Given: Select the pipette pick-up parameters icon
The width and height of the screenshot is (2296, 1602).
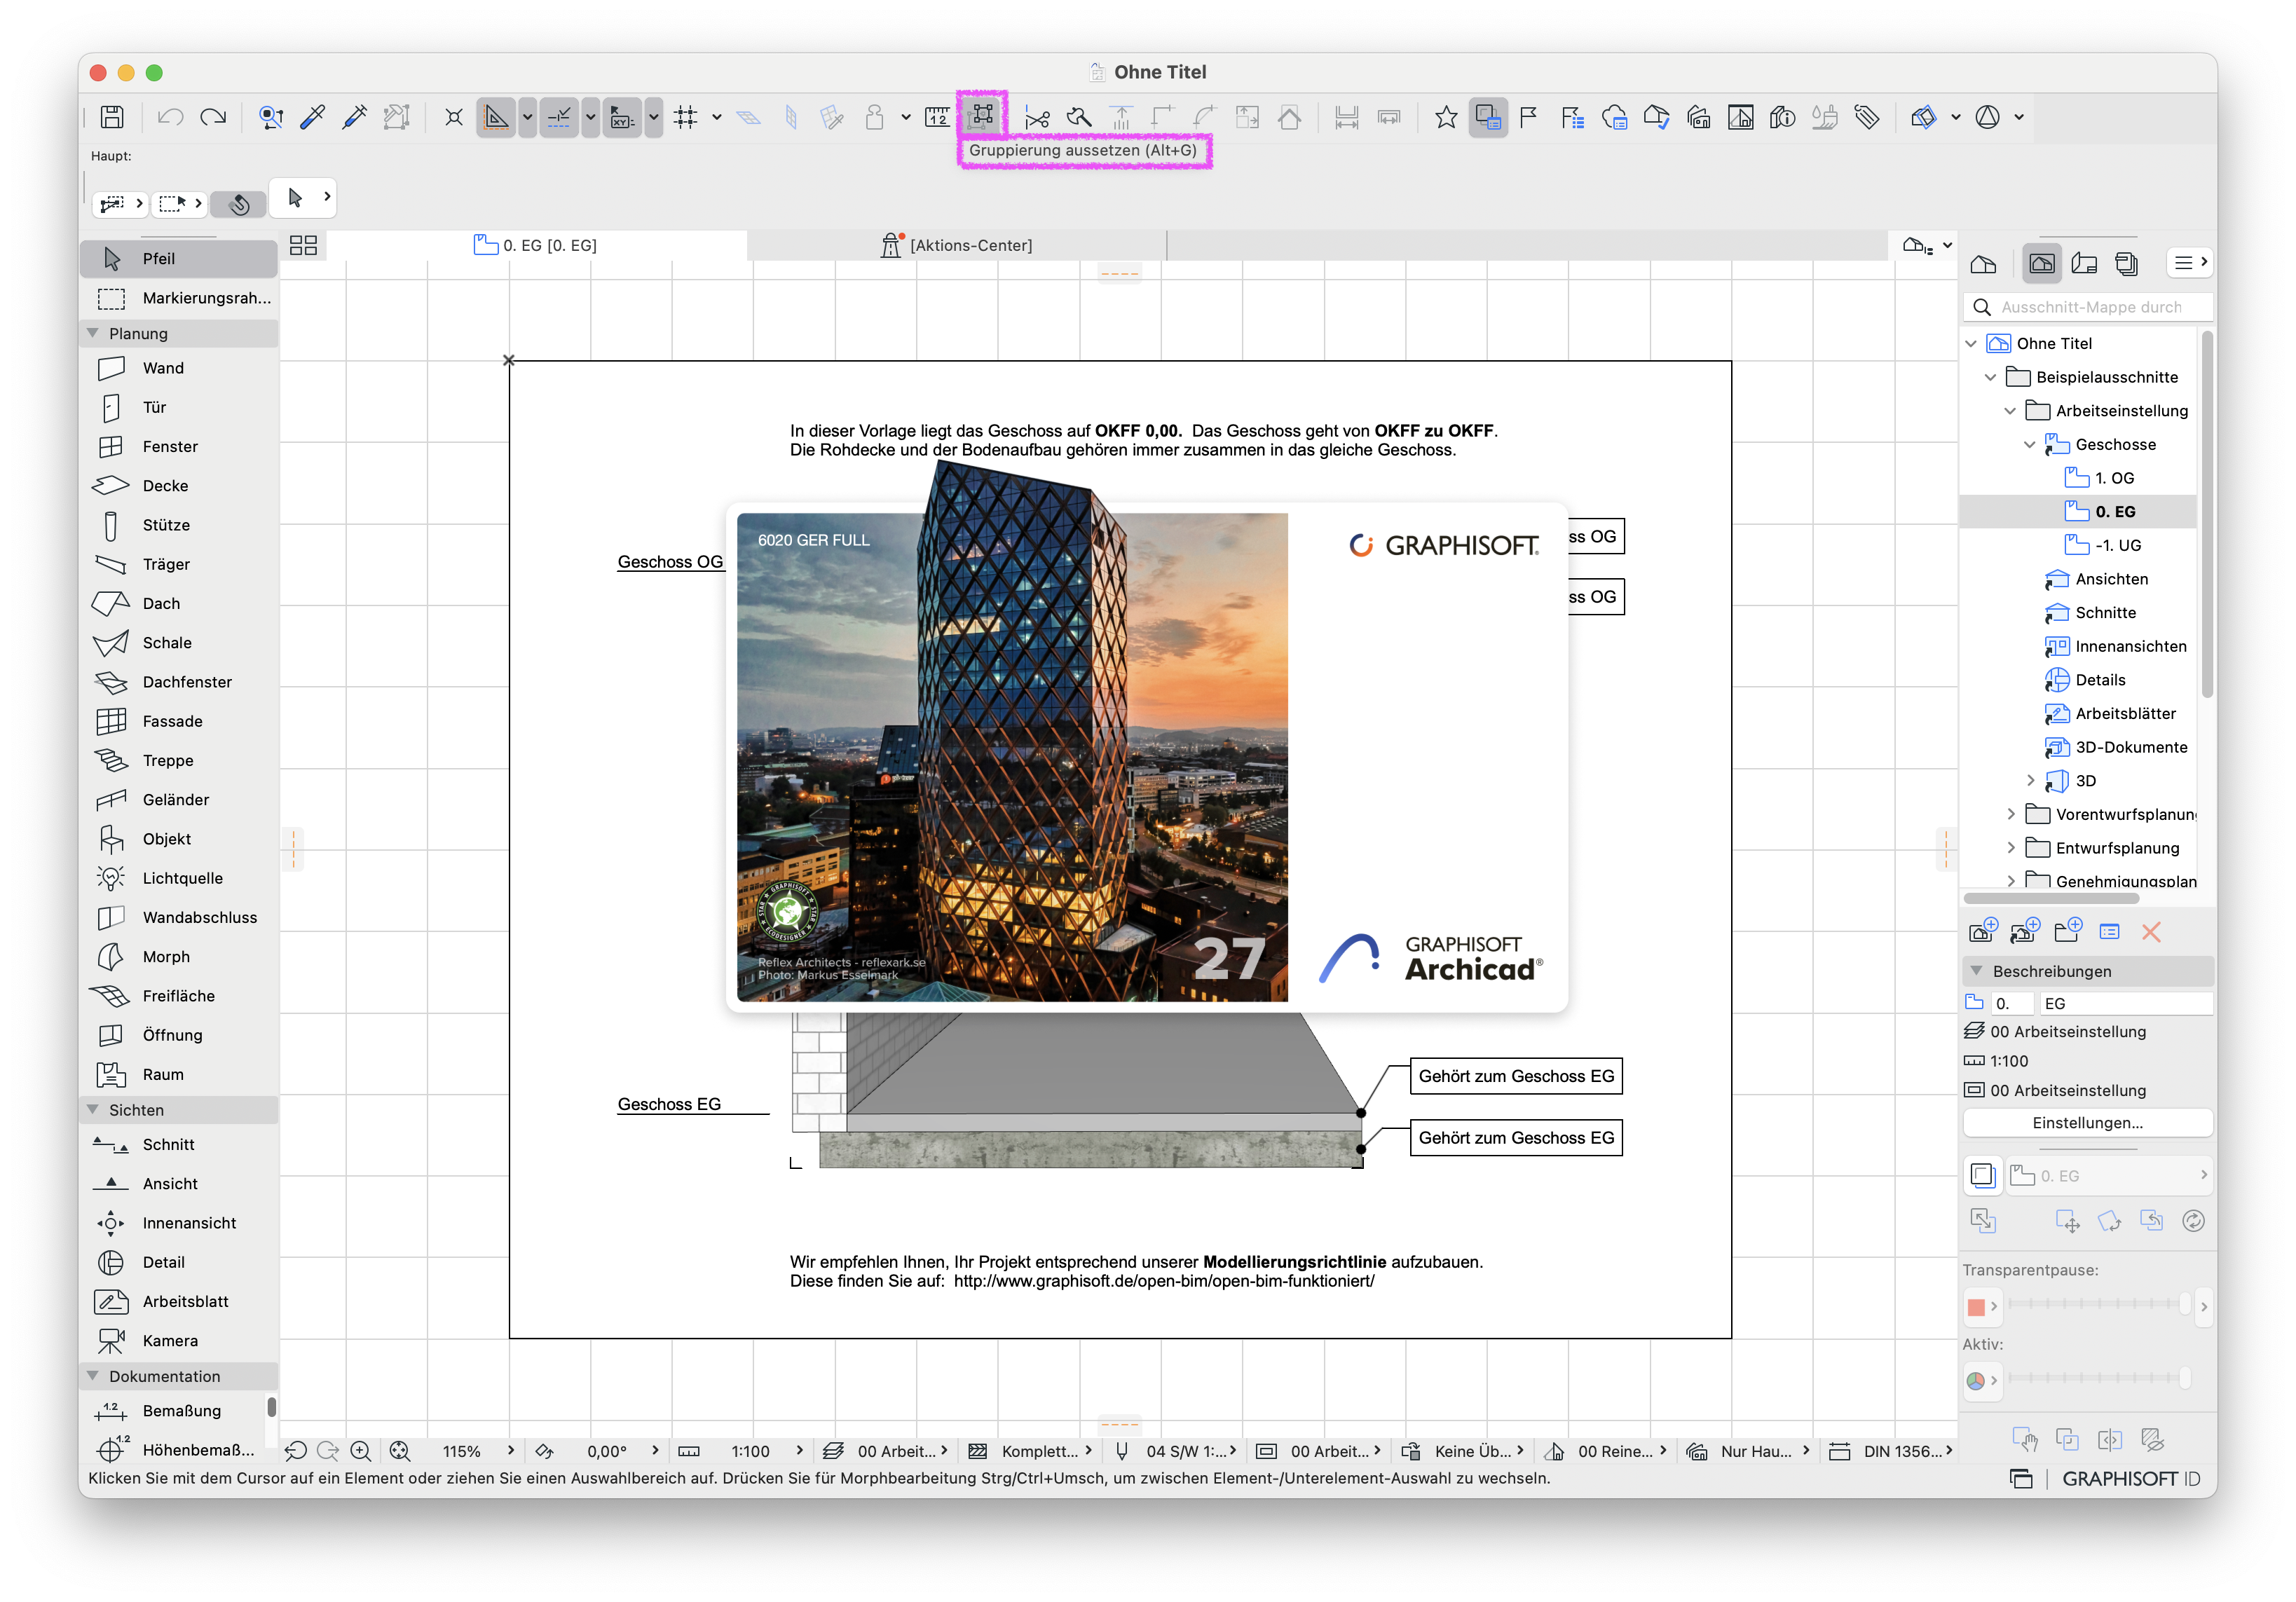Looking at the screenshot, I should (312, 117).
